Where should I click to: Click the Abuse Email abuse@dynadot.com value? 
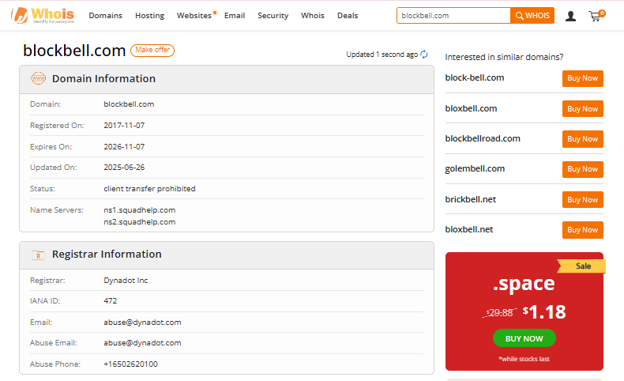click(x=142, y=343)
